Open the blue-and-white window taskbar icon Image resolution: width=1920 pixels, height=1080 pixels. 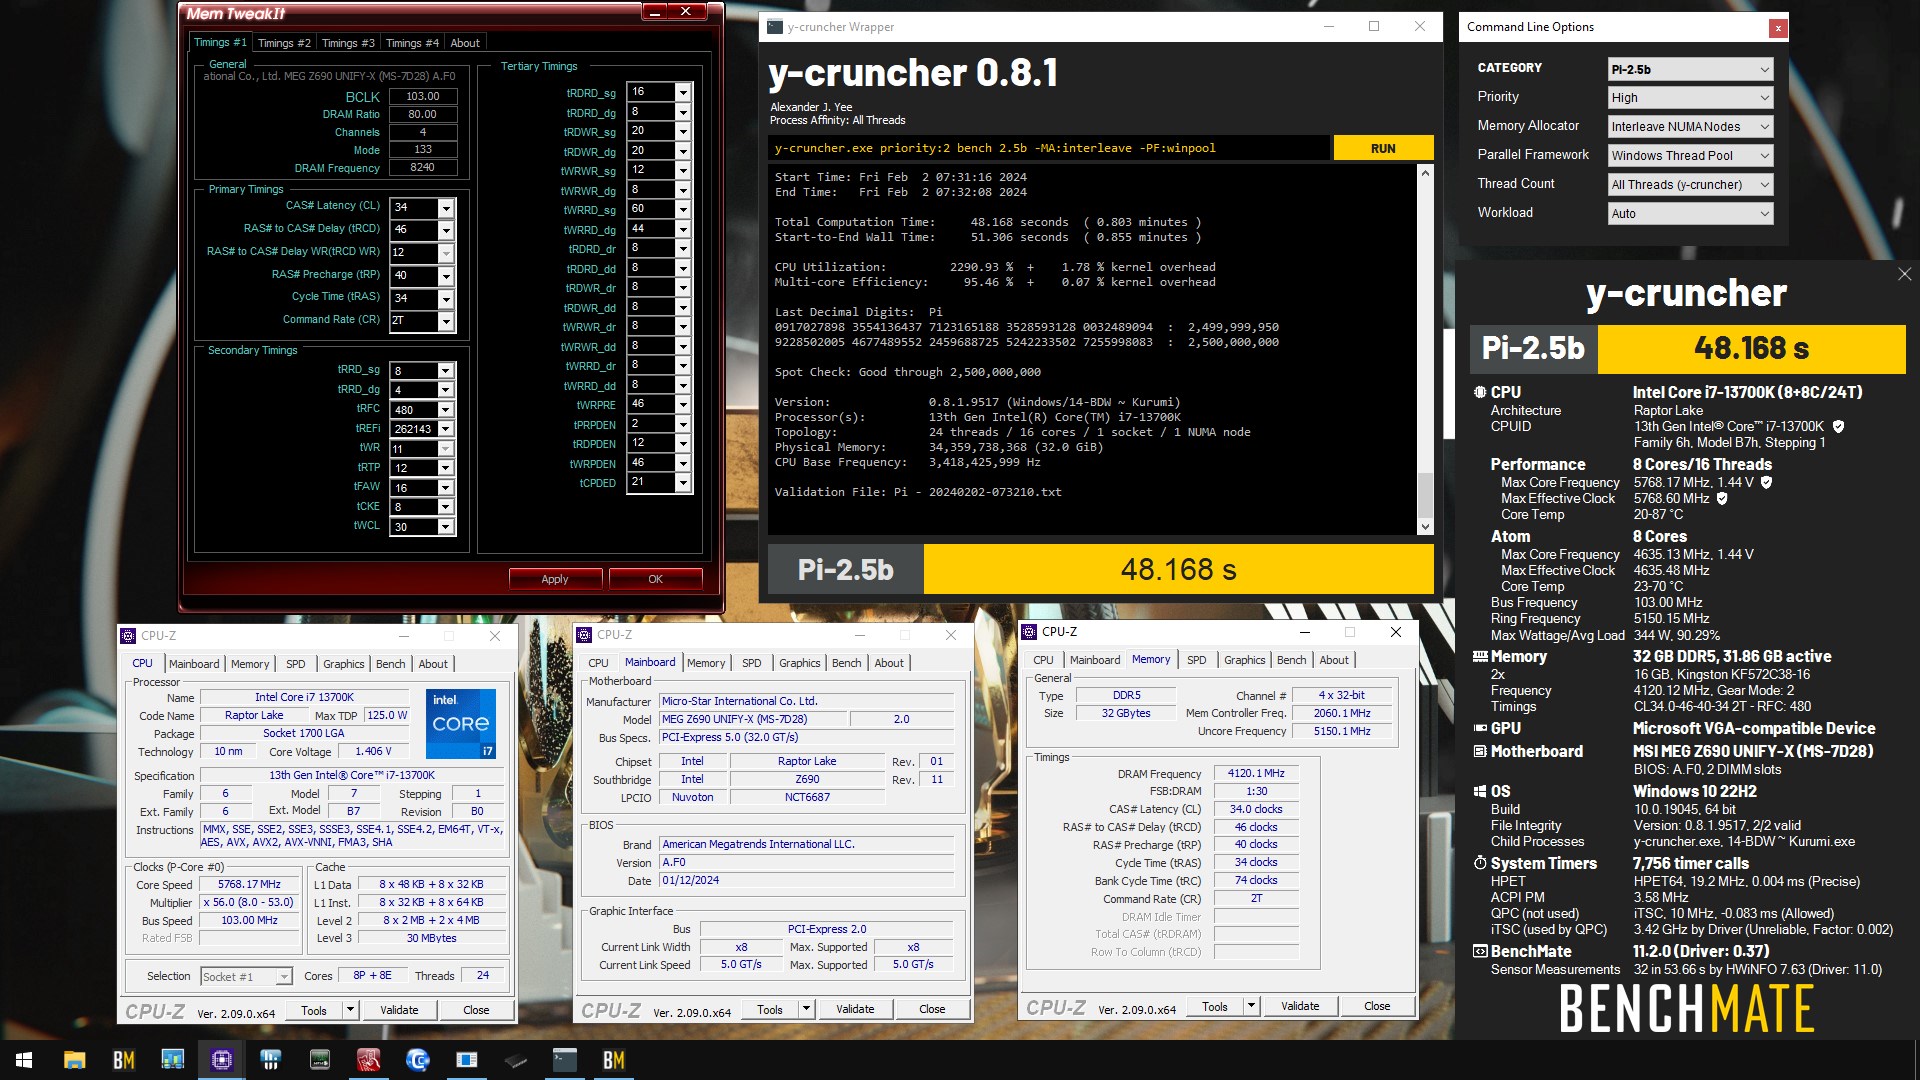point(466,1060)
